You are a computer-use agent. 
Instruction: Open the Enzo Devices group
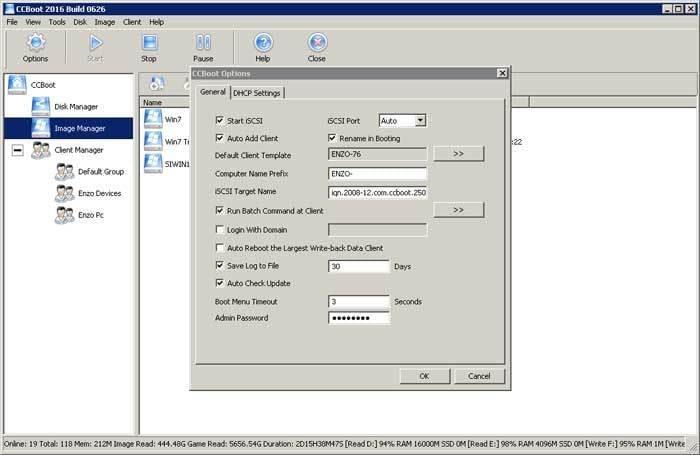(99, 193)
